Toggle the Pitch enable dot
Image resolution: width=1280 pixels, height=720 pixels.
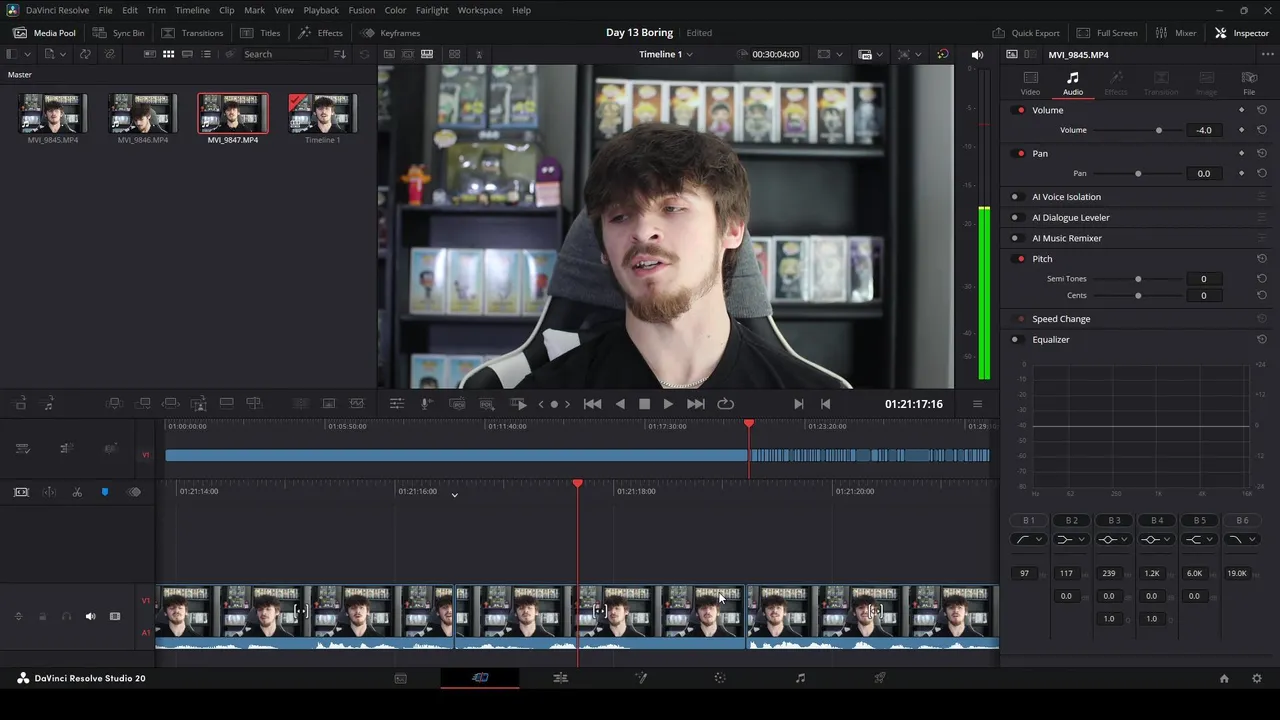pos(1020,259)
